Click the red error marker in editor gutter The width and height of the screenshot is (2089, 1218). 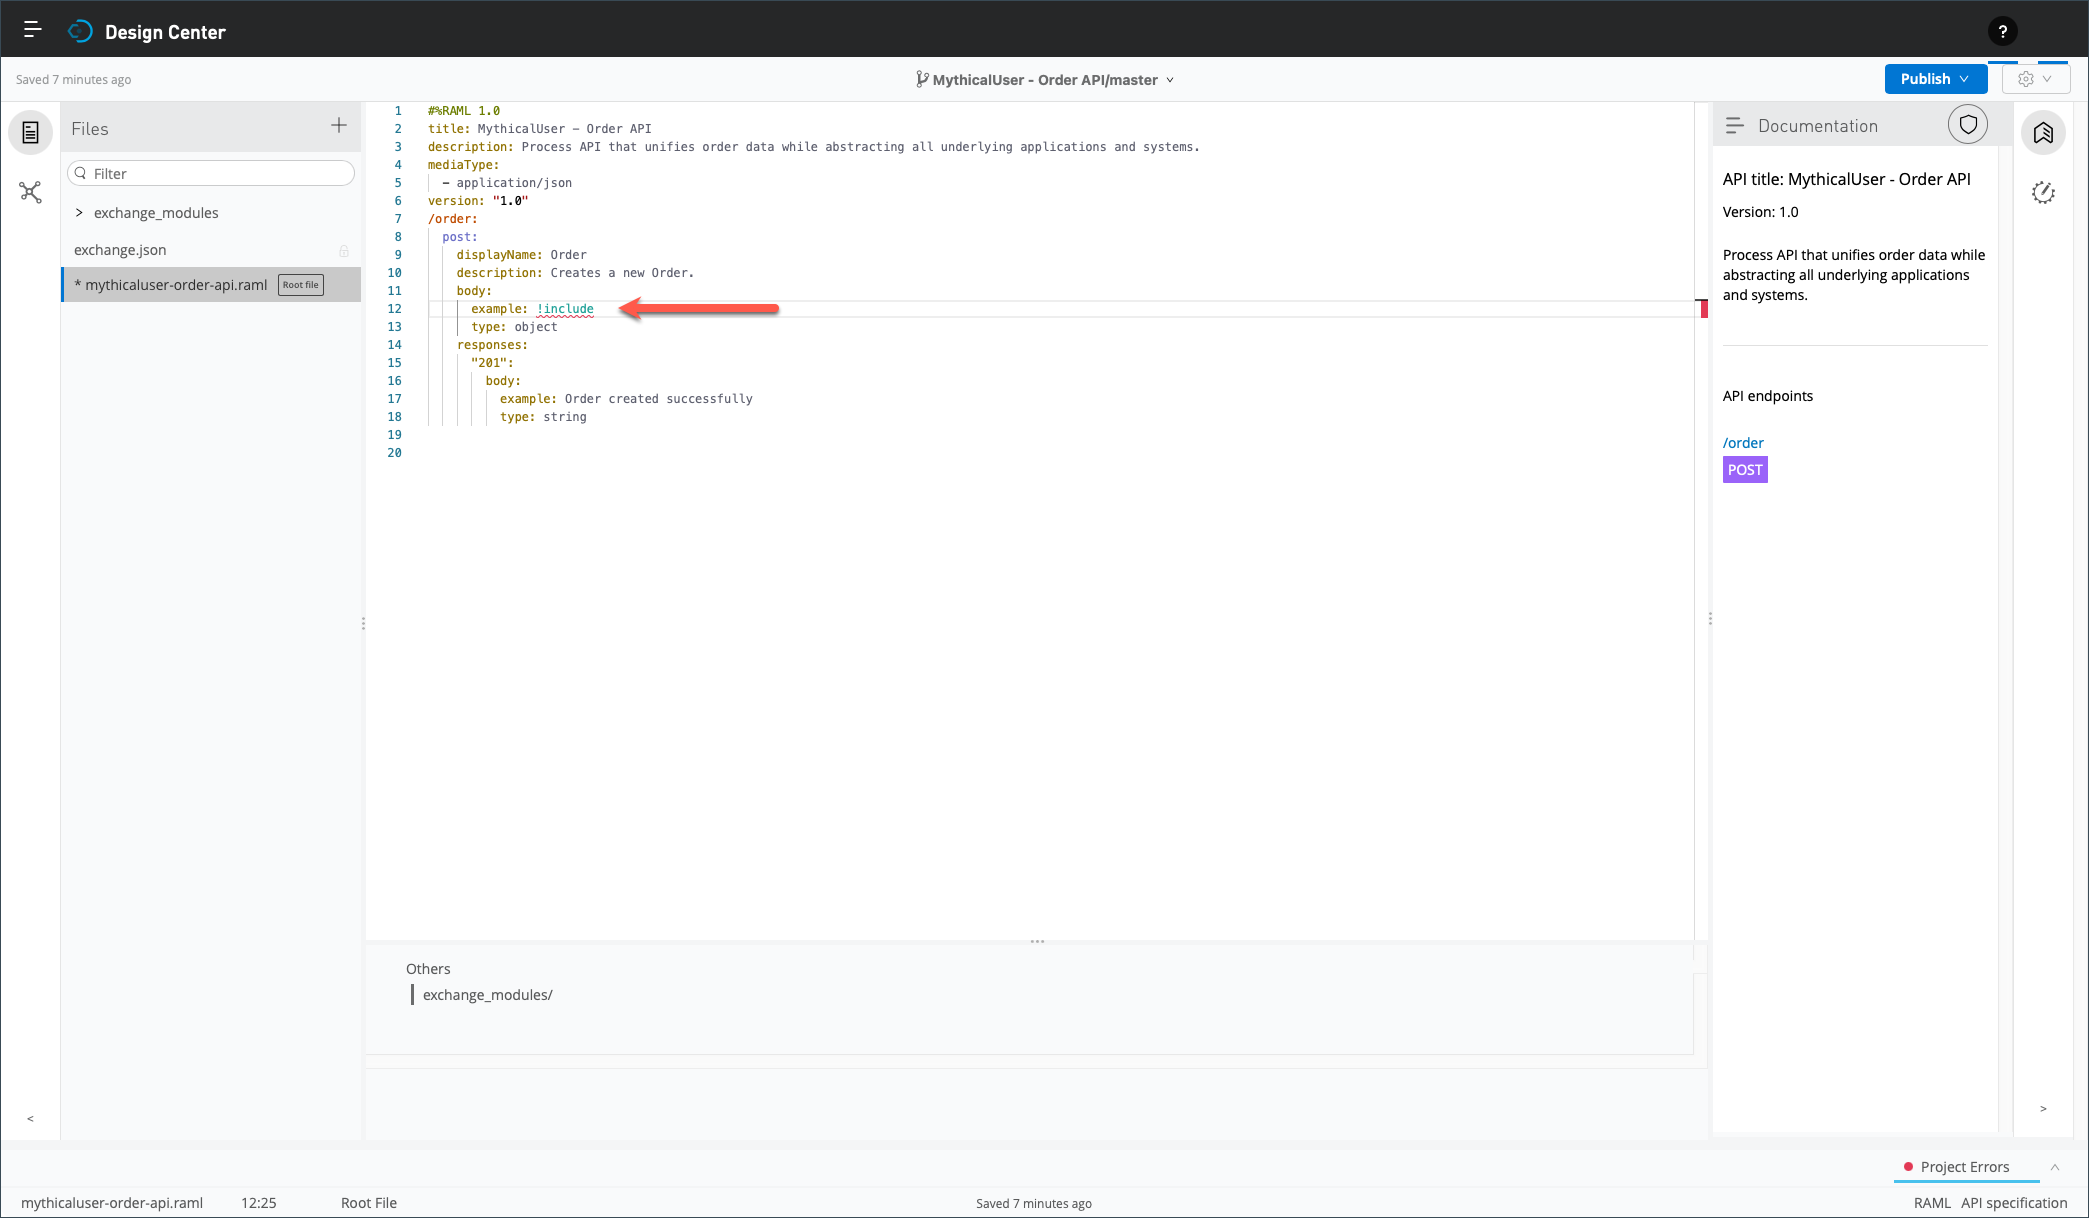pyautogui.click(x=1703, y=308)
